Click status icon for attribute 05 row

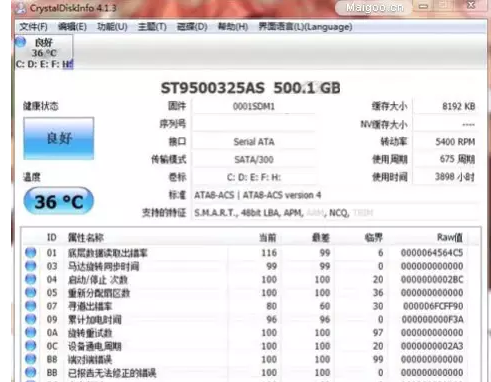coord(31,293)
